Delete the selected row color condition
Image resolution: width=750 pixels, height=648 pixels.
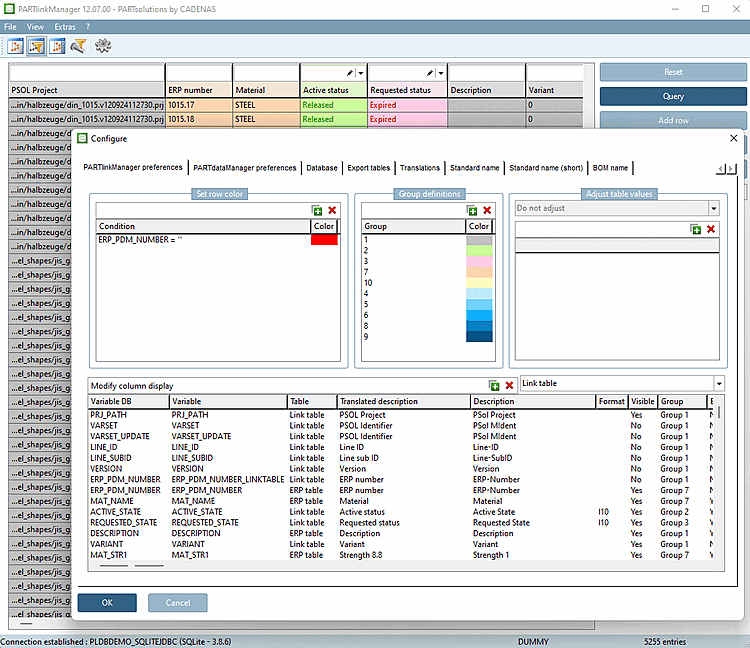point(332,211)
